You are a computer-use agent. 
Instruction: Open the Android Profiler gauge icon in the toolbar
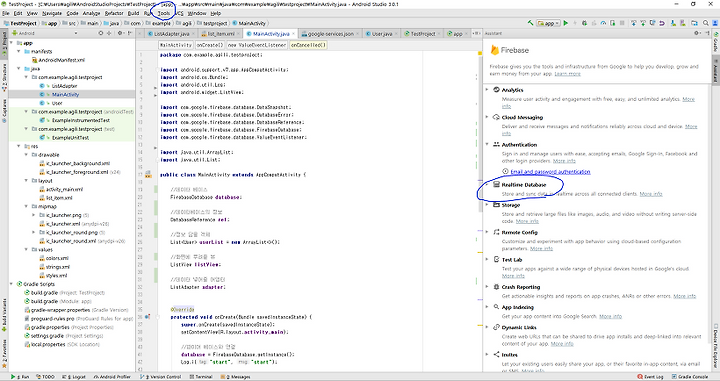click(603, 23)
